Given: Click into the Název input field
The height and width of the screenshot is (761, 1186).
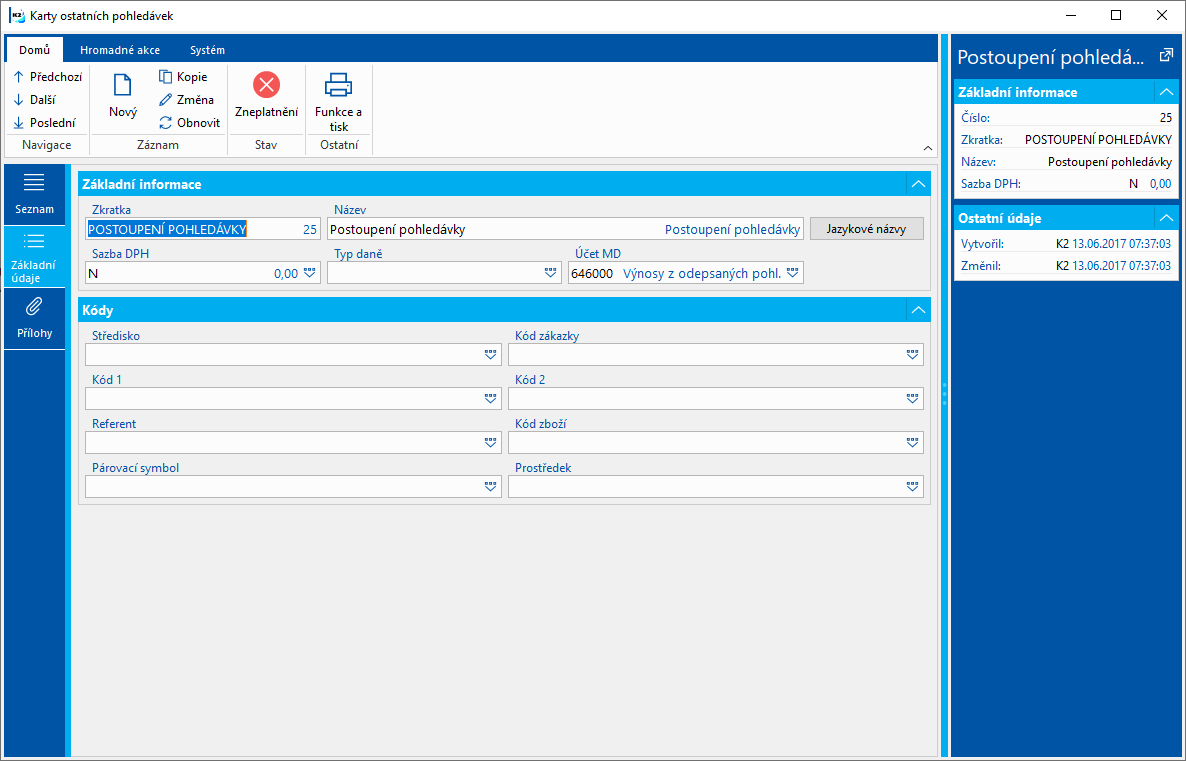Looking at the screenshot, I should [x=565, y=229].
